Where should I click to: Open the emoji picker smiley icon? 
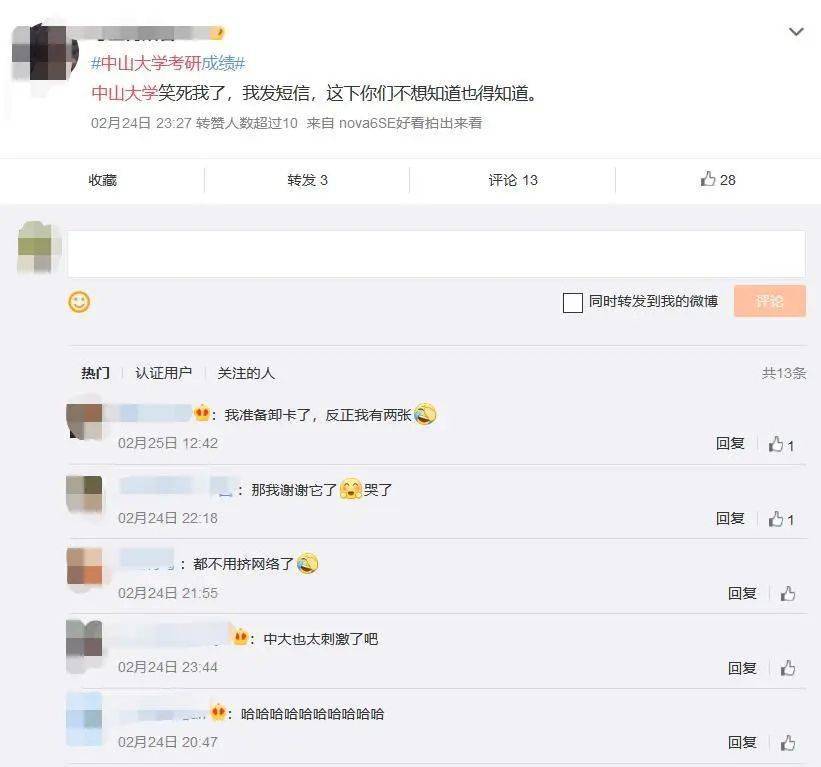[79, 302]
